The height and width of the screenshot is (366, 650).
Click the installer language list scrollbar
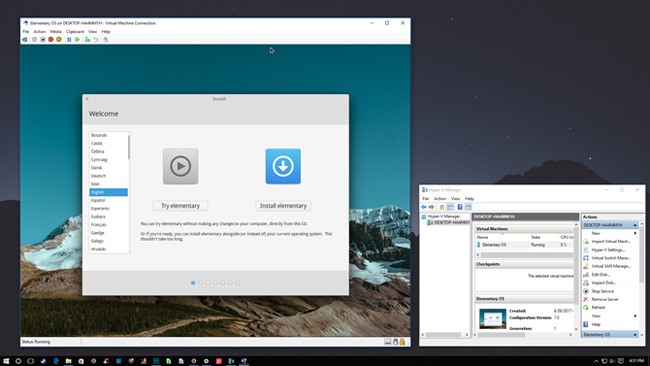coord(129,147)
